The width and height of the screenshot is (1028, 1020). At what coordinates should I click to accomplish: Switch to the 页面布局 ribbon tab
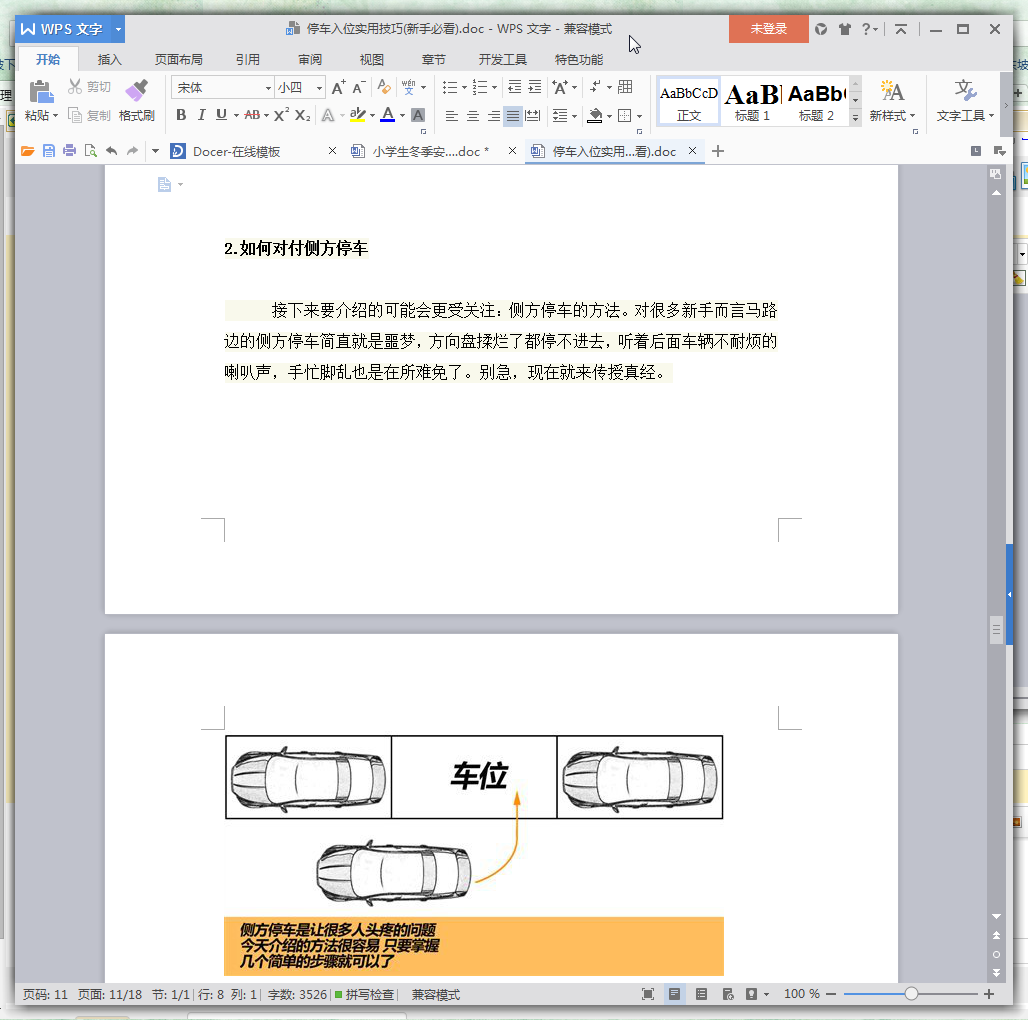tap(178, 60)
